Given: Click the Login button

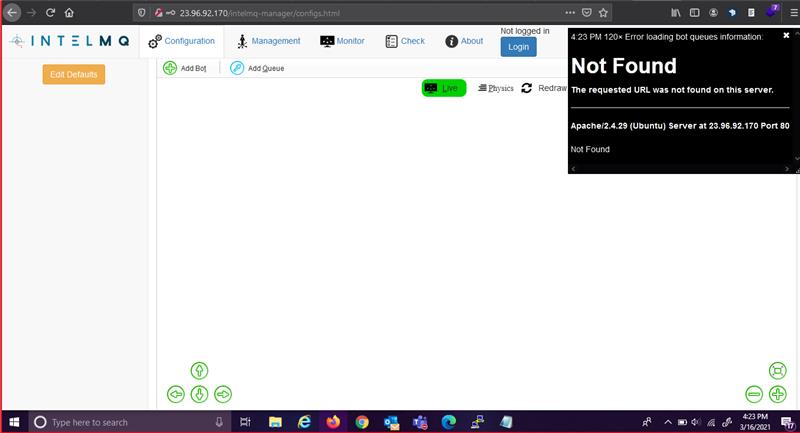Looking at the screenshot, I should point(518,47).
